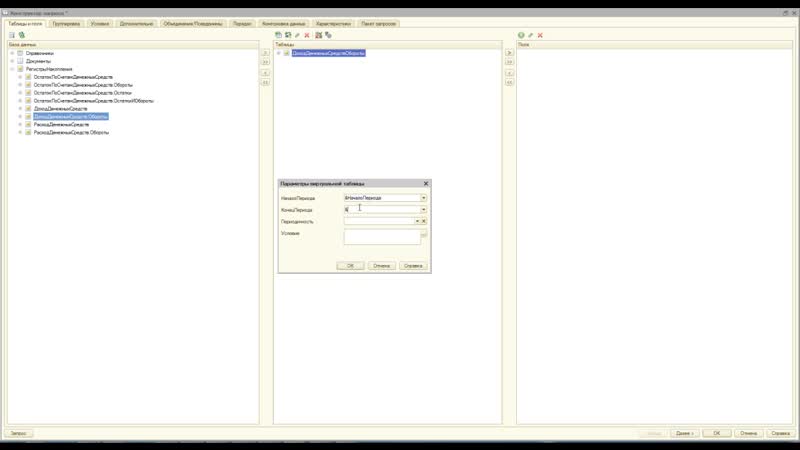
Task: Close the virtual table parameters dialog
Action: [426, 184]
